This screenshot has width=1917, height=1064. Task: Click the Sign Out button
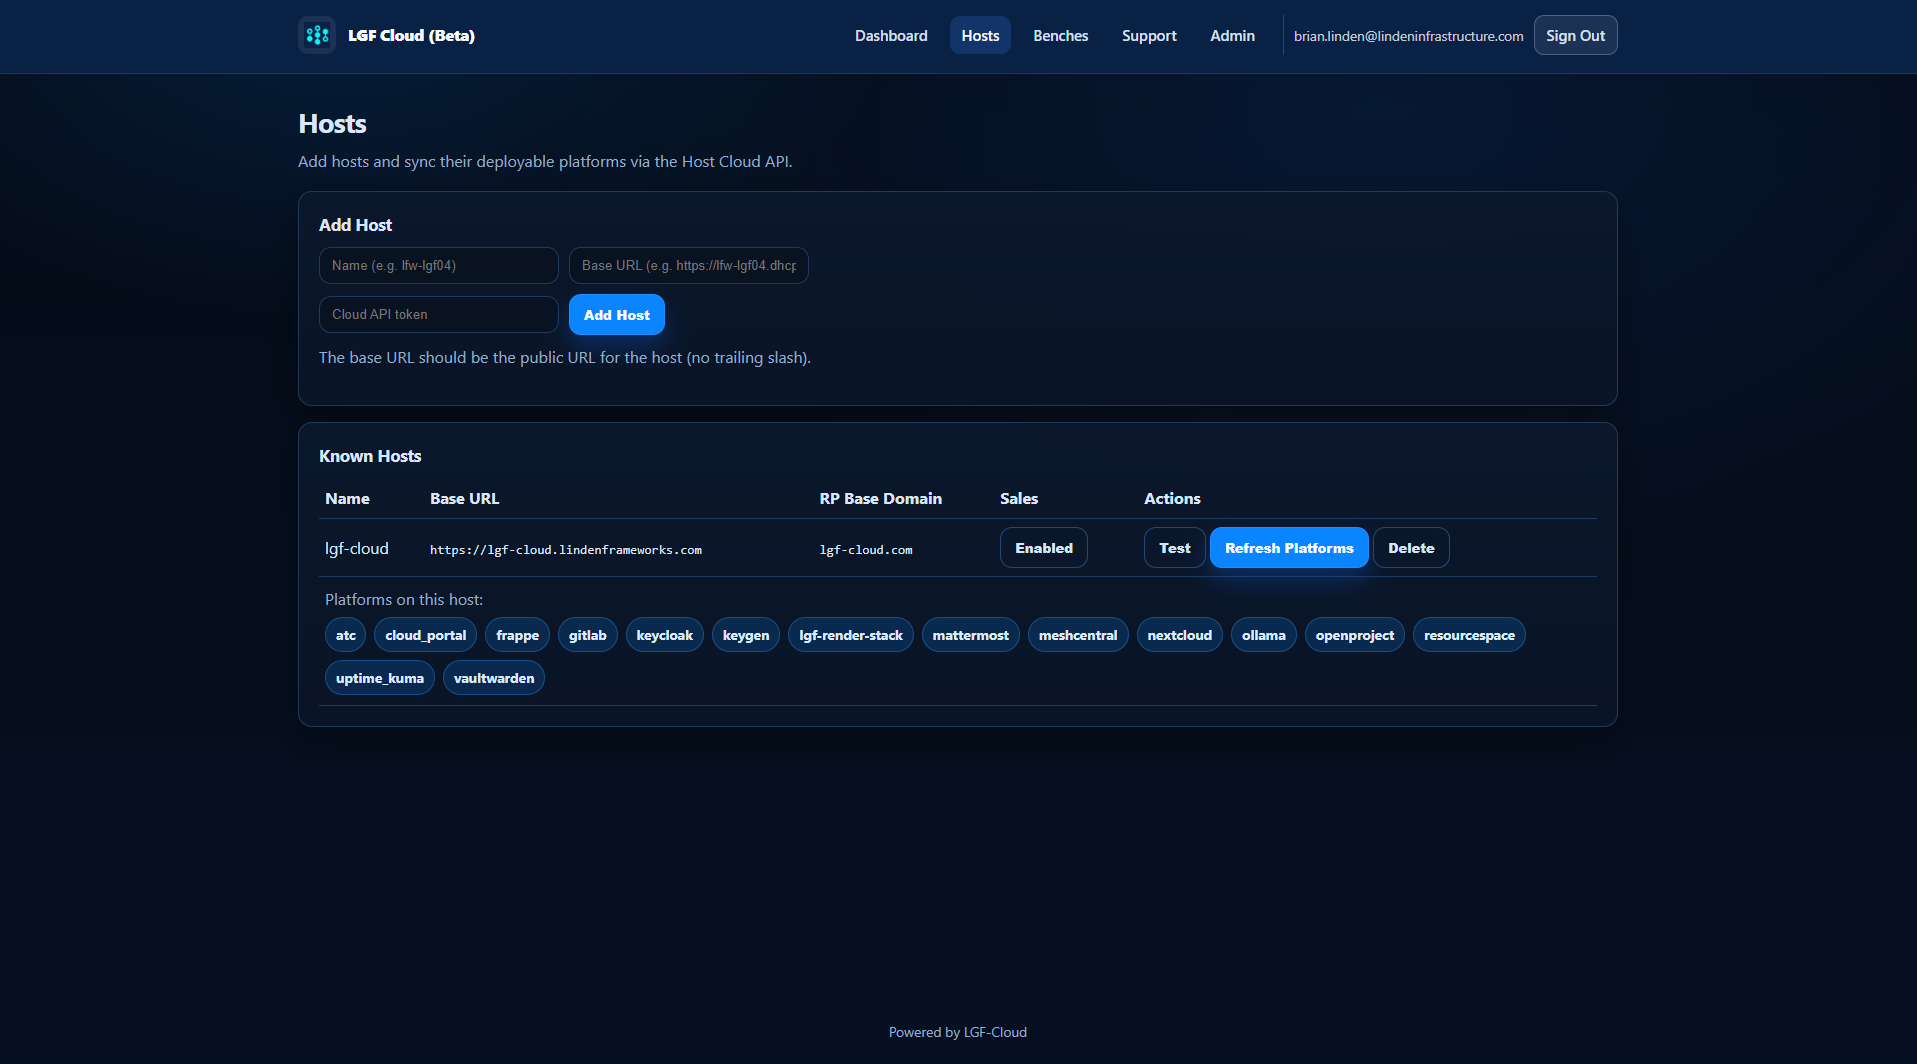coord(1575,35)
